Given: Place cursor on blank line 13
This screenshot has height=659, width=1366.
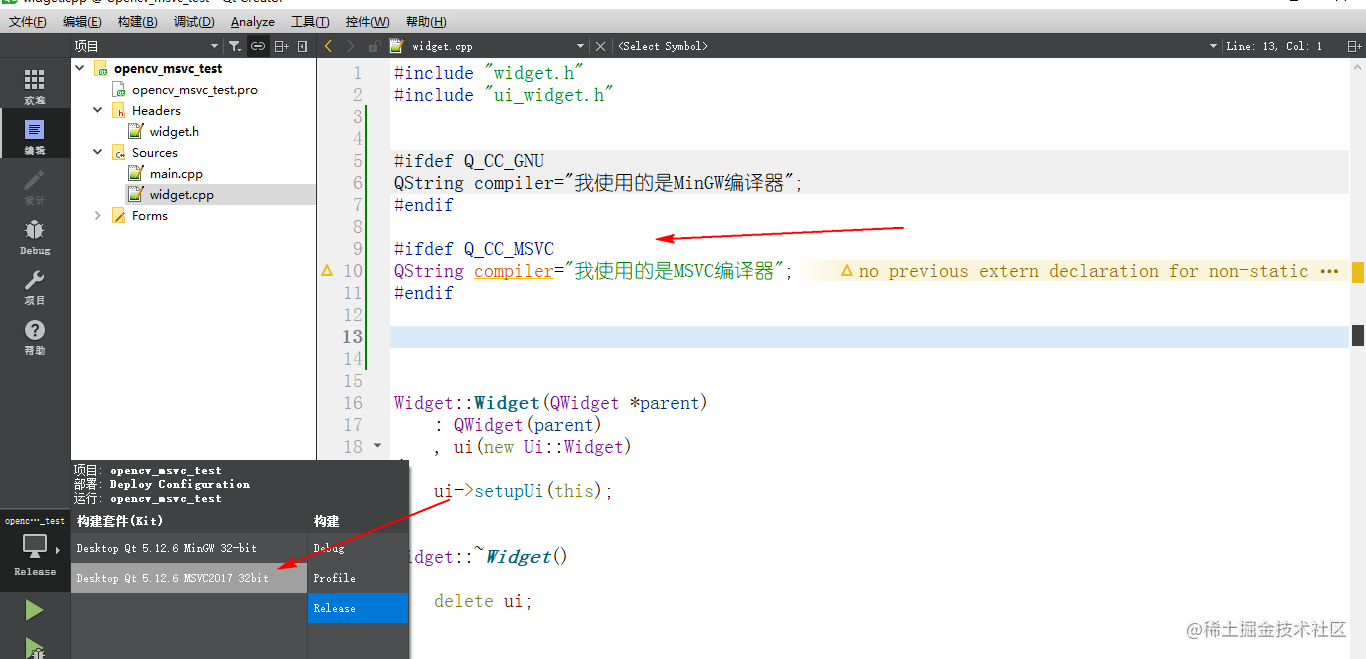Looking at the screenshot, I should tap(868, 337).
